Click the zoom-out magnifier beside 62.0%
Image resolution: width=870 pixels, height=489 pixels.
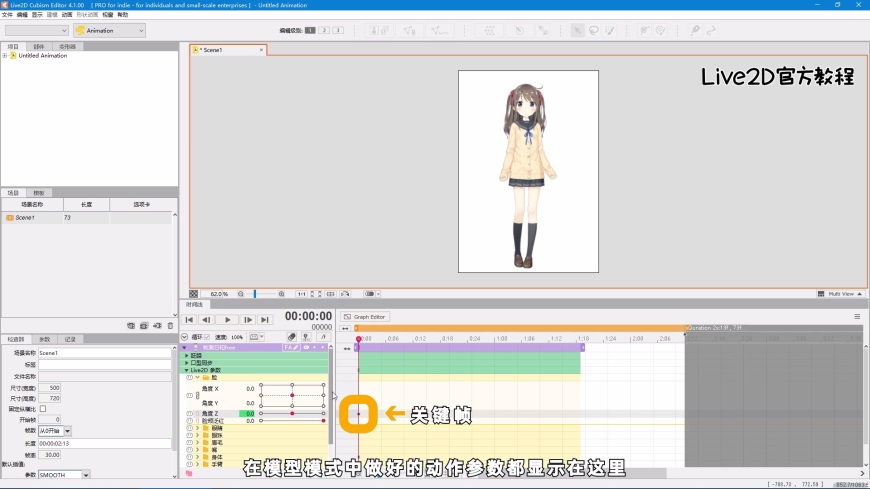[241, 294]
